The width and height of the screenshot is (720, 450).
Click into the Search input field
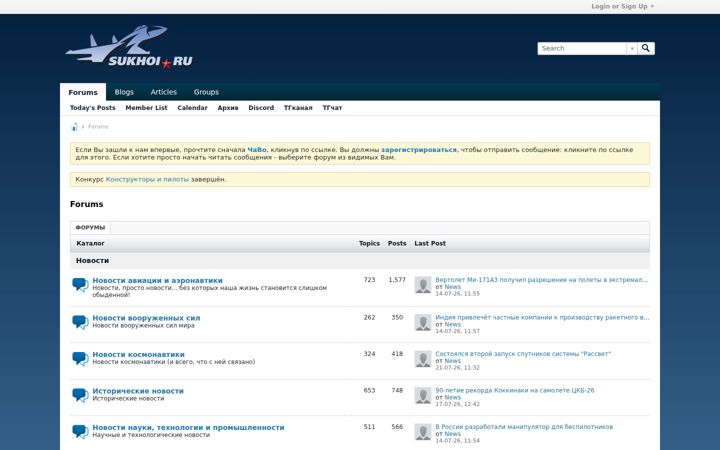point(582,48)
